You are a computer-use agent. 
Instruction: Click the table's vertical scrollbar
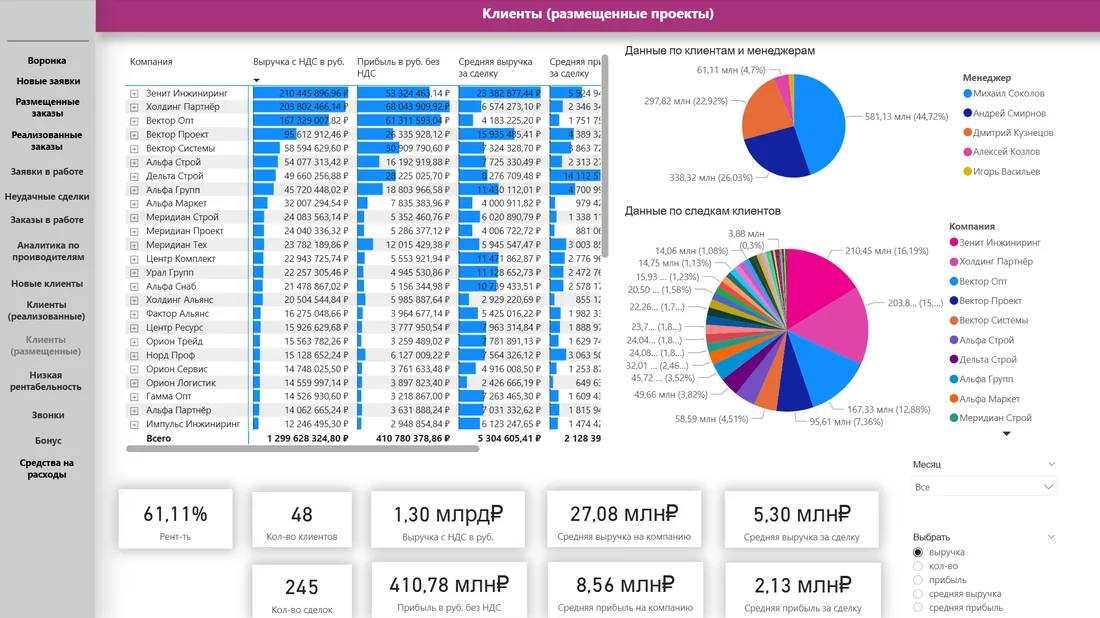pyautogui.click(x=605, y=157)
